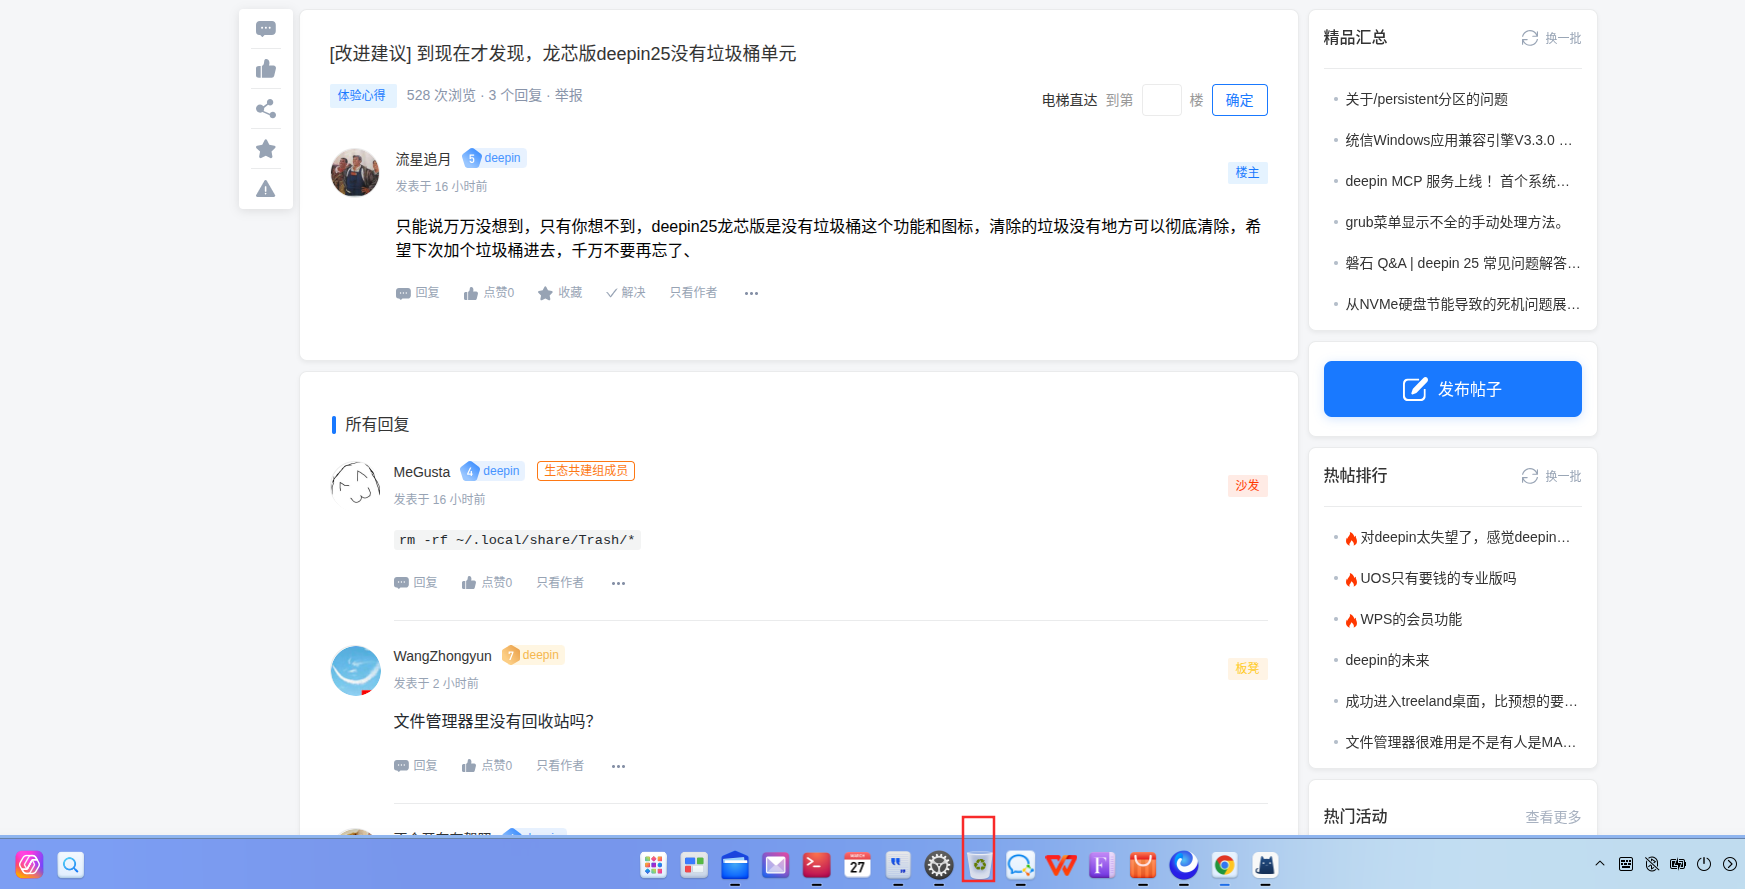Toggle 只看作者 under MeGusta's reply
The width and height of the screenshot is (1745, 889).
[x=560, y=583]
